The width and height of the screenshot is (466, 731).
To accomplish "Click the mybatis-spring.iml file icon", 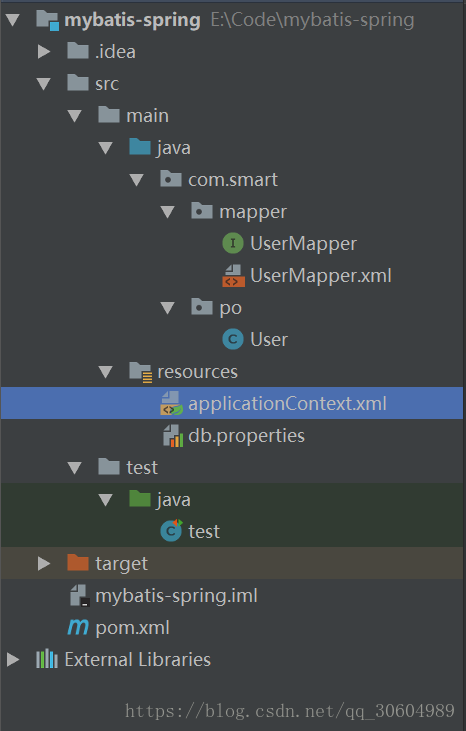I will point(79,596).
